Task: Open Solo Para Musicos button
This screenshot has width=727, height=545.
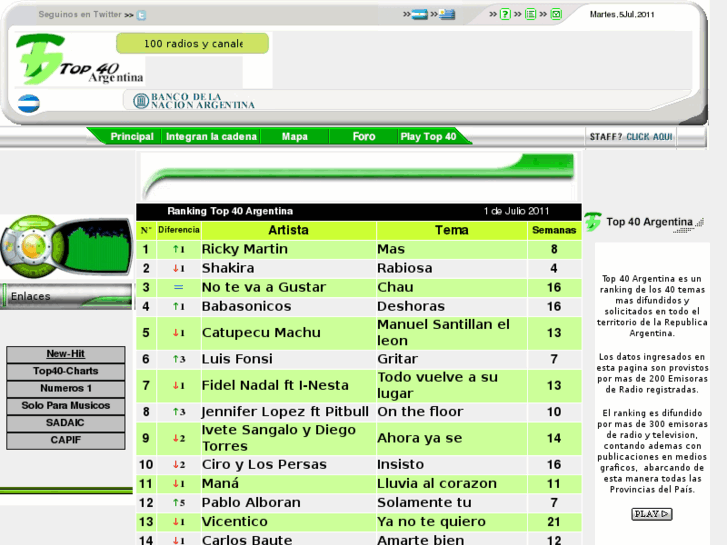Action: click(x=65, y=405)
